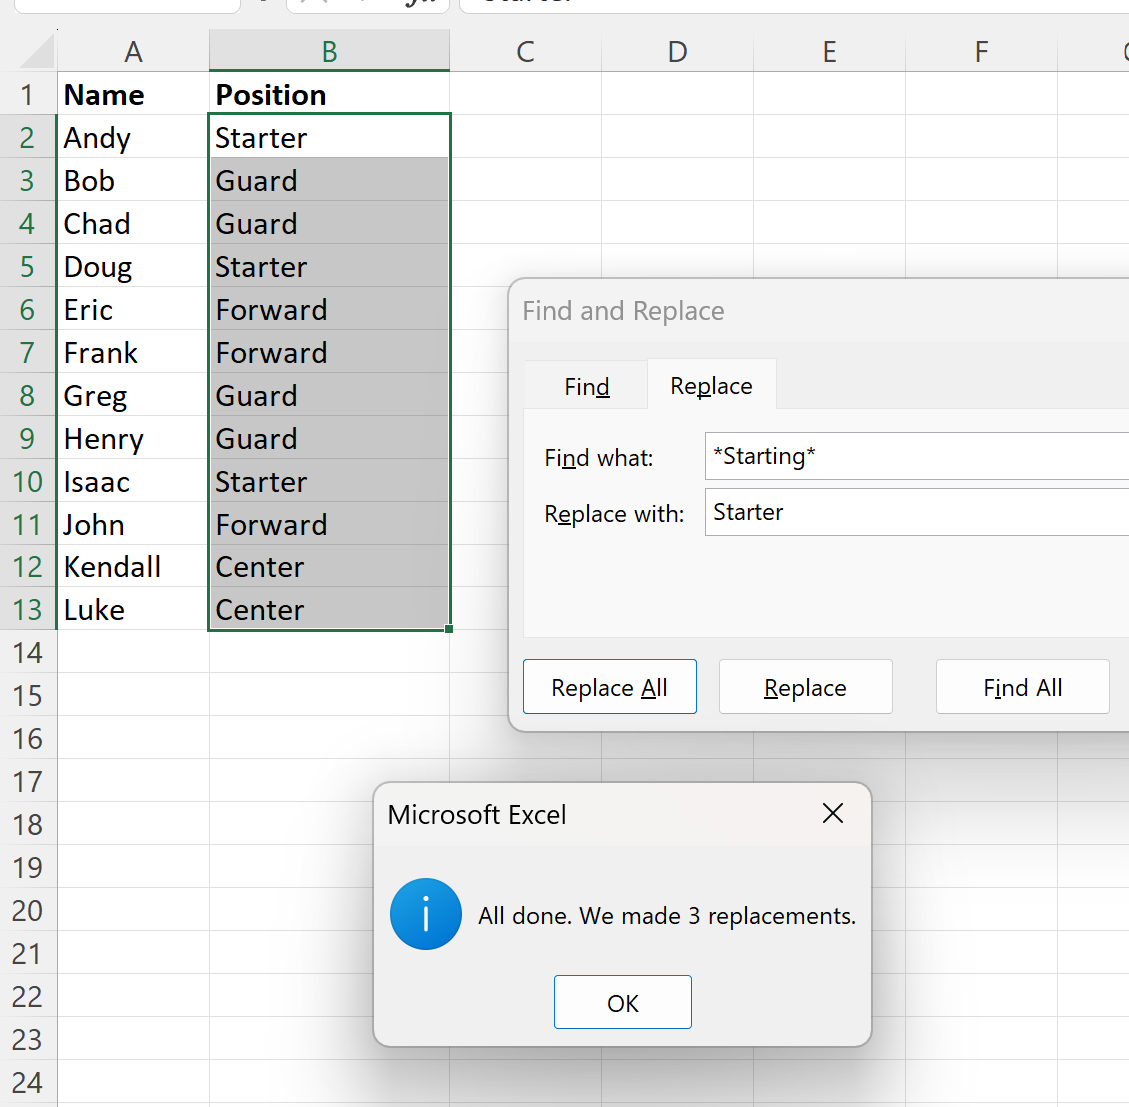
Task: Click the cell containing Luke
Action: 133,609
